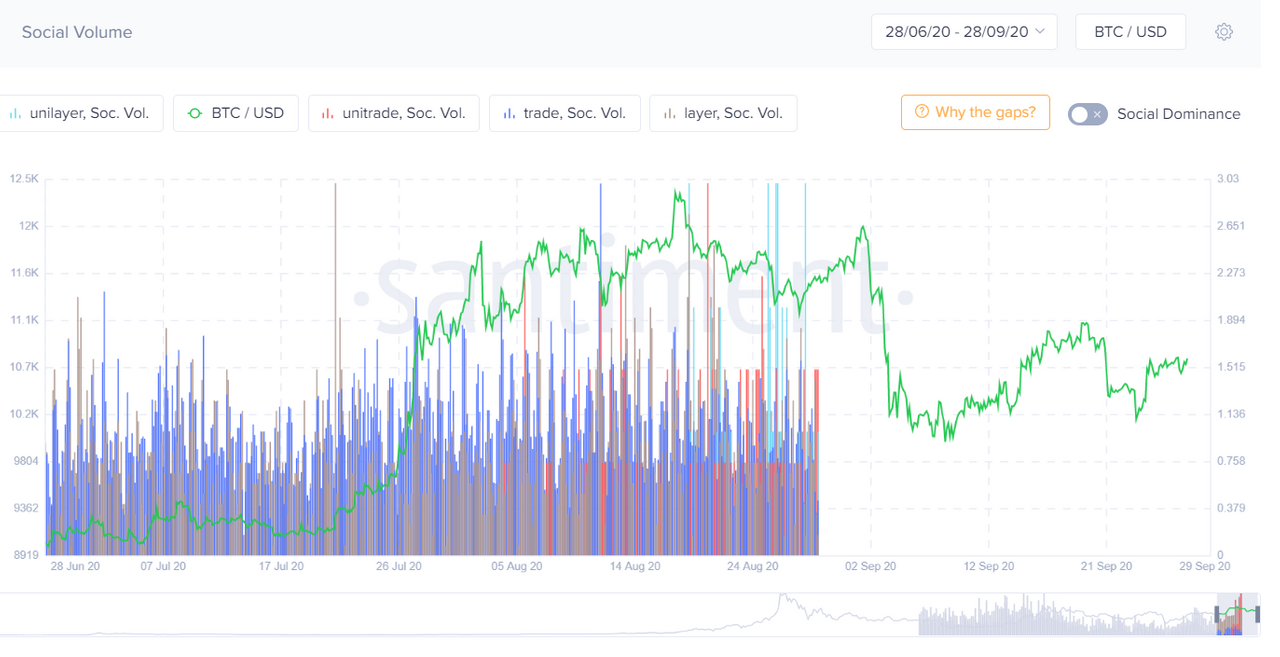Image resolution: width=1280 pixels, height=657 pixels.
Task: Select the trade, Soc. Vol. metric chip
Action: [565, 114]
